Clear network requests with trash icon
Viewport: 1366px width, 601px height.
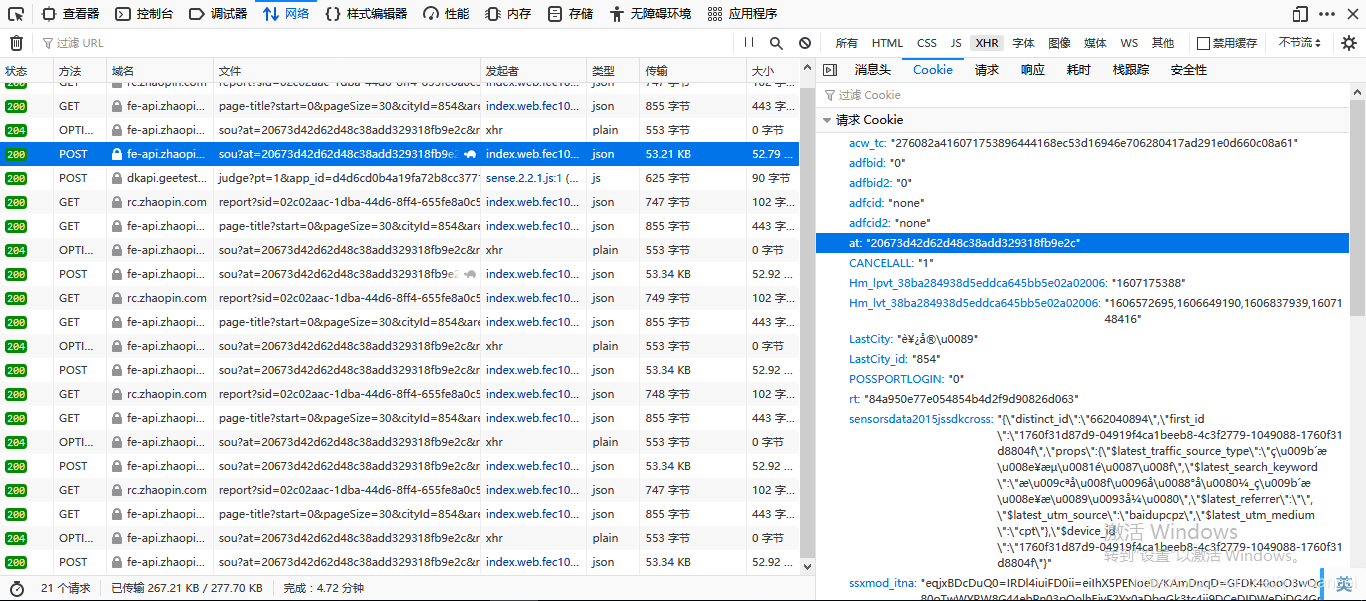point(16,43)
